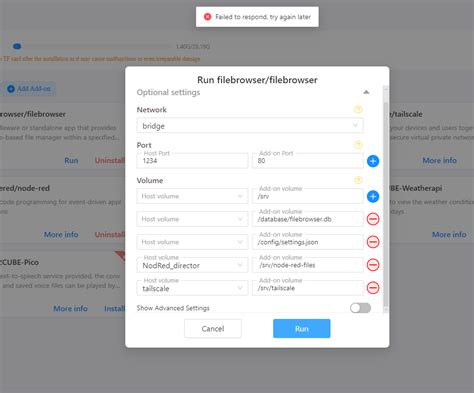Edit /srv/tailscale add-on volume field
Viewport: 474px width, 393px height.
[308, 288]
